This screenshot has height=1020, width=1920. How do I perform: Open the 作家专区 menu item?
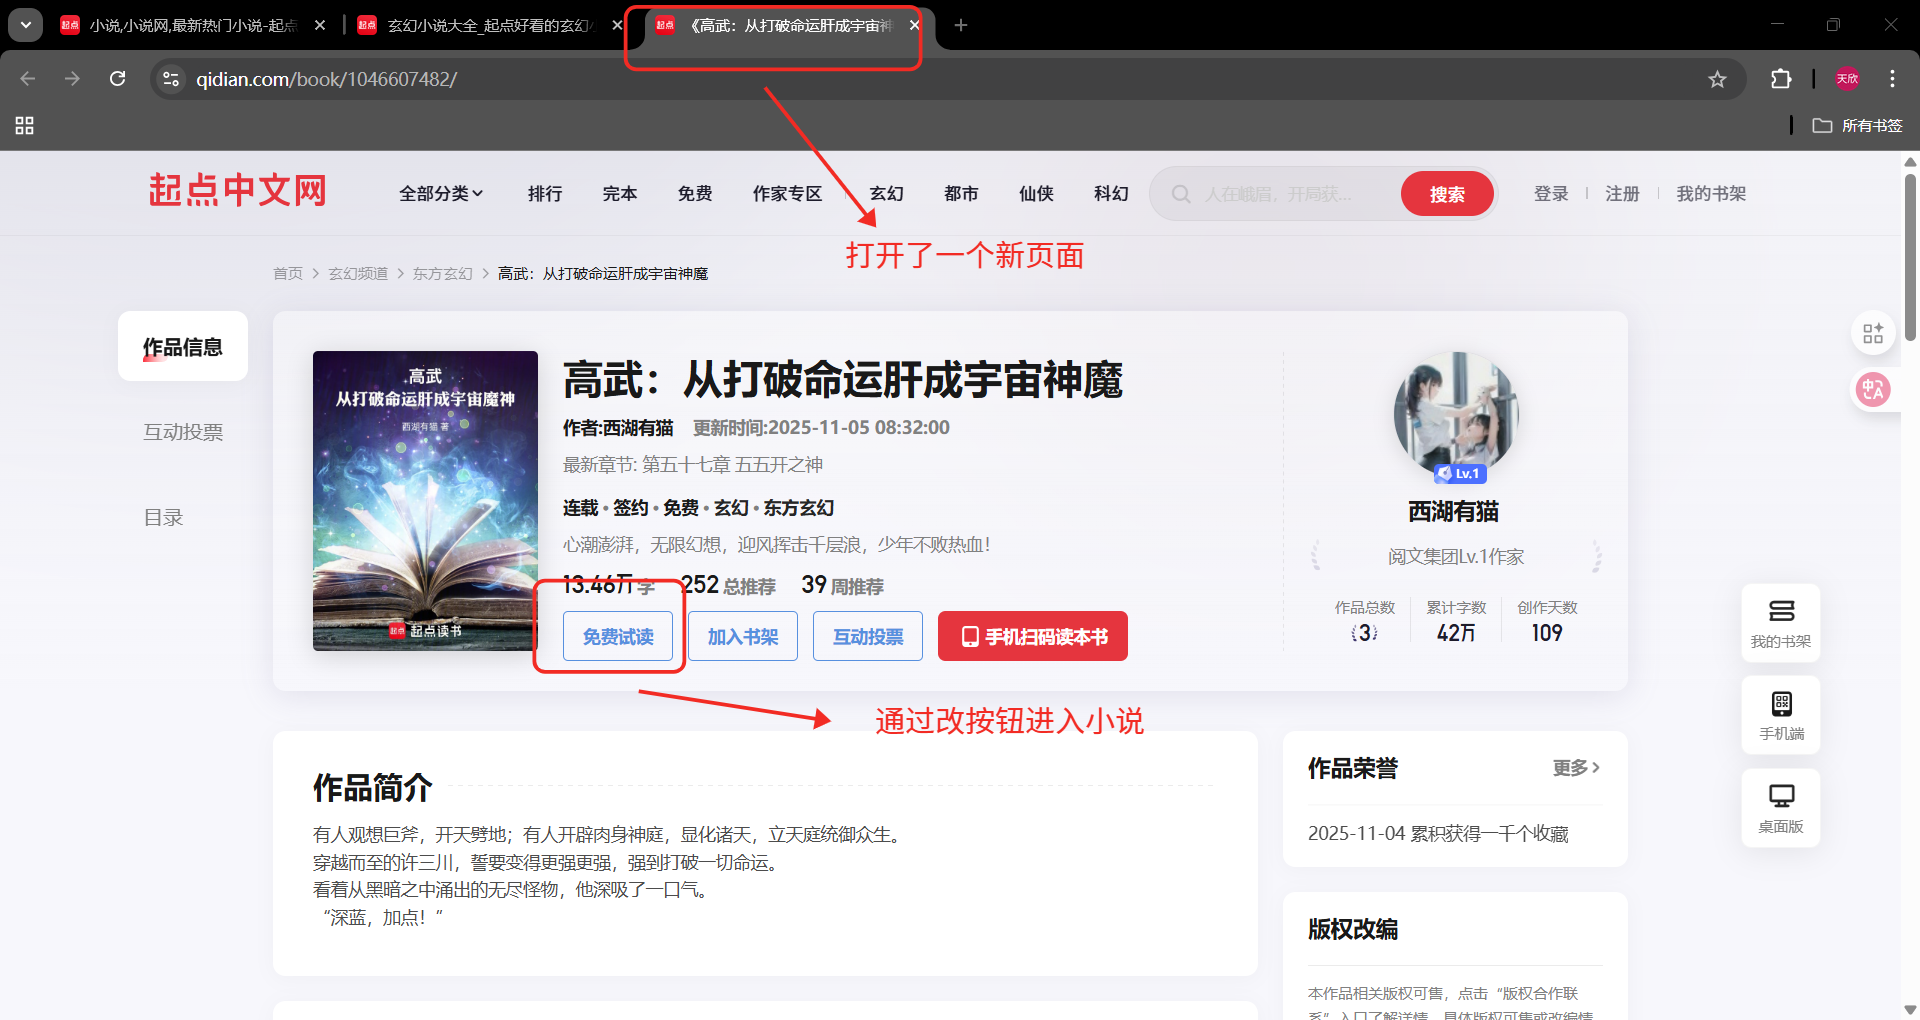(787, 194)
